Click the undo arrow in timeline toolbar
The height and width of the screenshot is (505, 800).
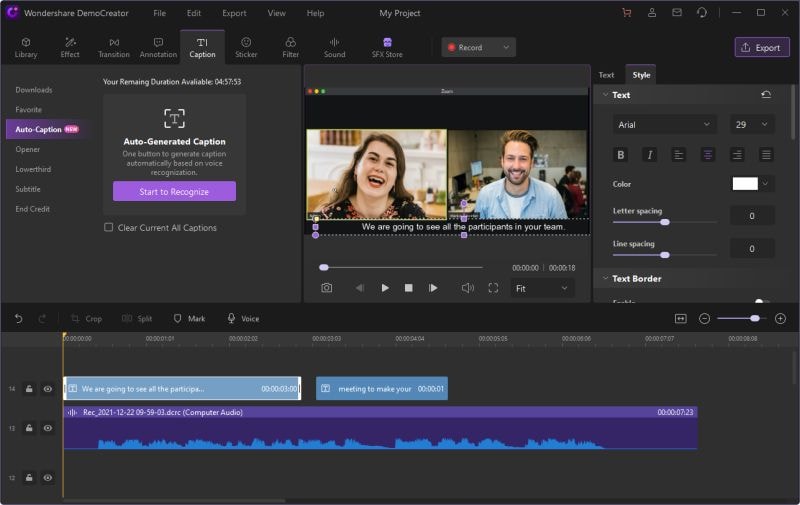(x=18, y=318)
